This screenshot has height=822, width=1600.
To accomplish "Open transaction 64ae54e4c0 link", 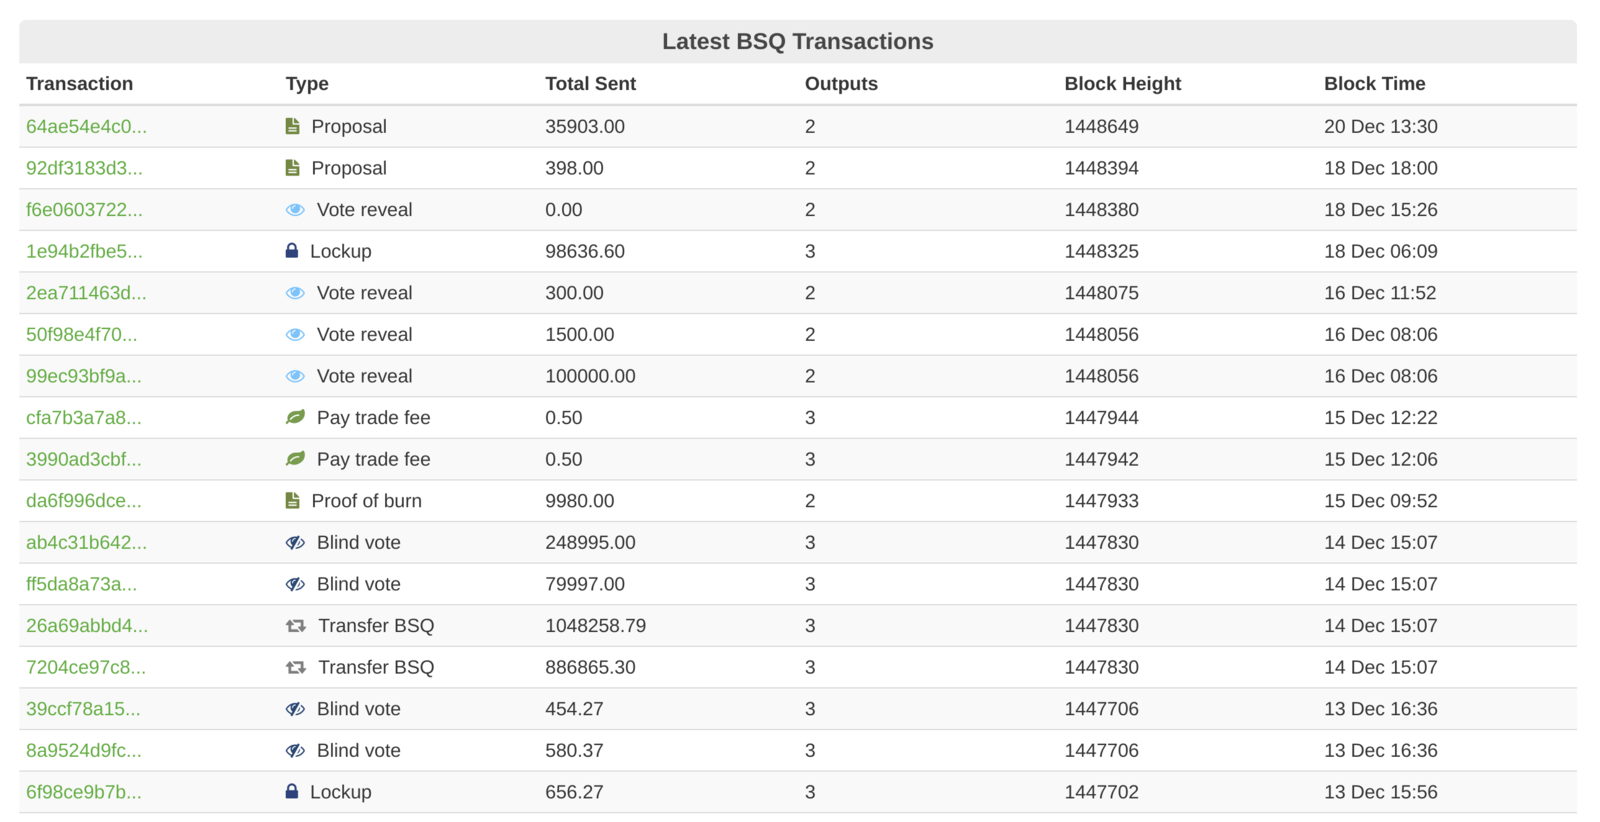I will pos(86,127).
